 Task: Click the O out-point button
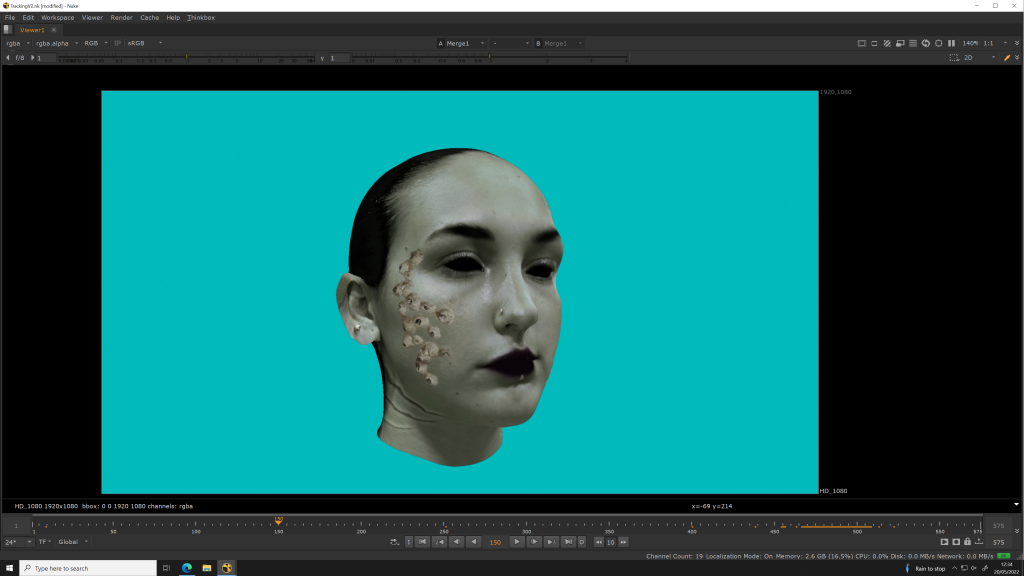582,542
